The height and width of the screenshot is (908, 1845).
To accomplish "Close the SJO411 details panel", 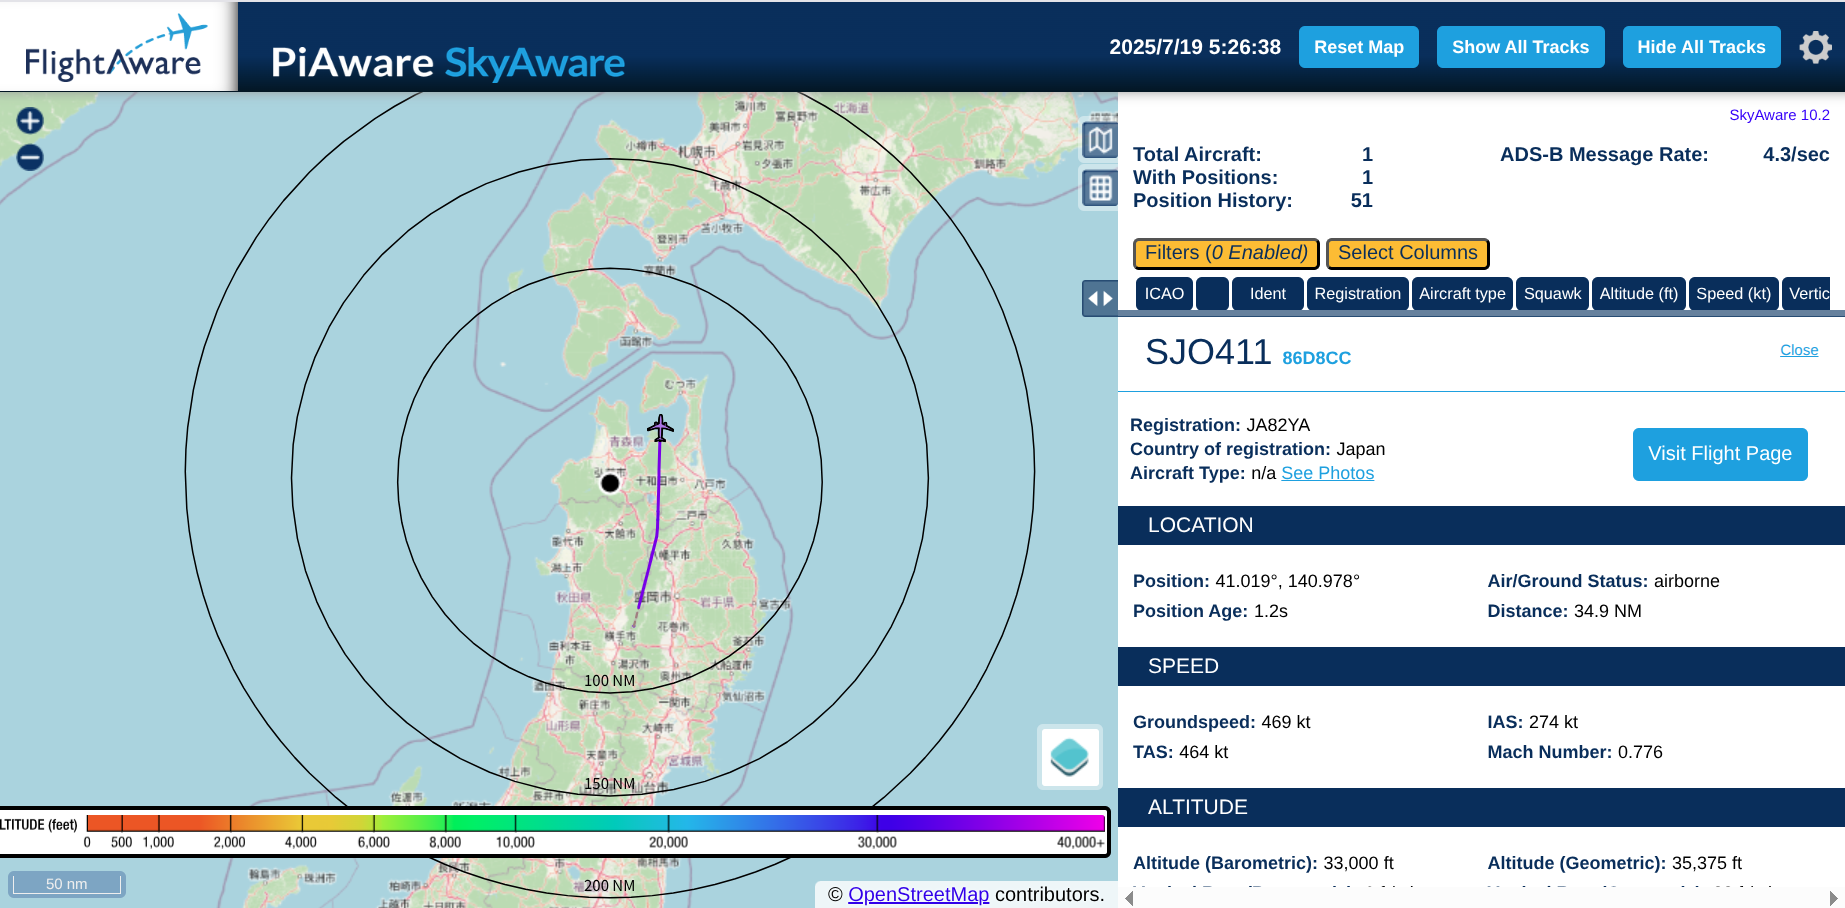I will coord(1798,350).
